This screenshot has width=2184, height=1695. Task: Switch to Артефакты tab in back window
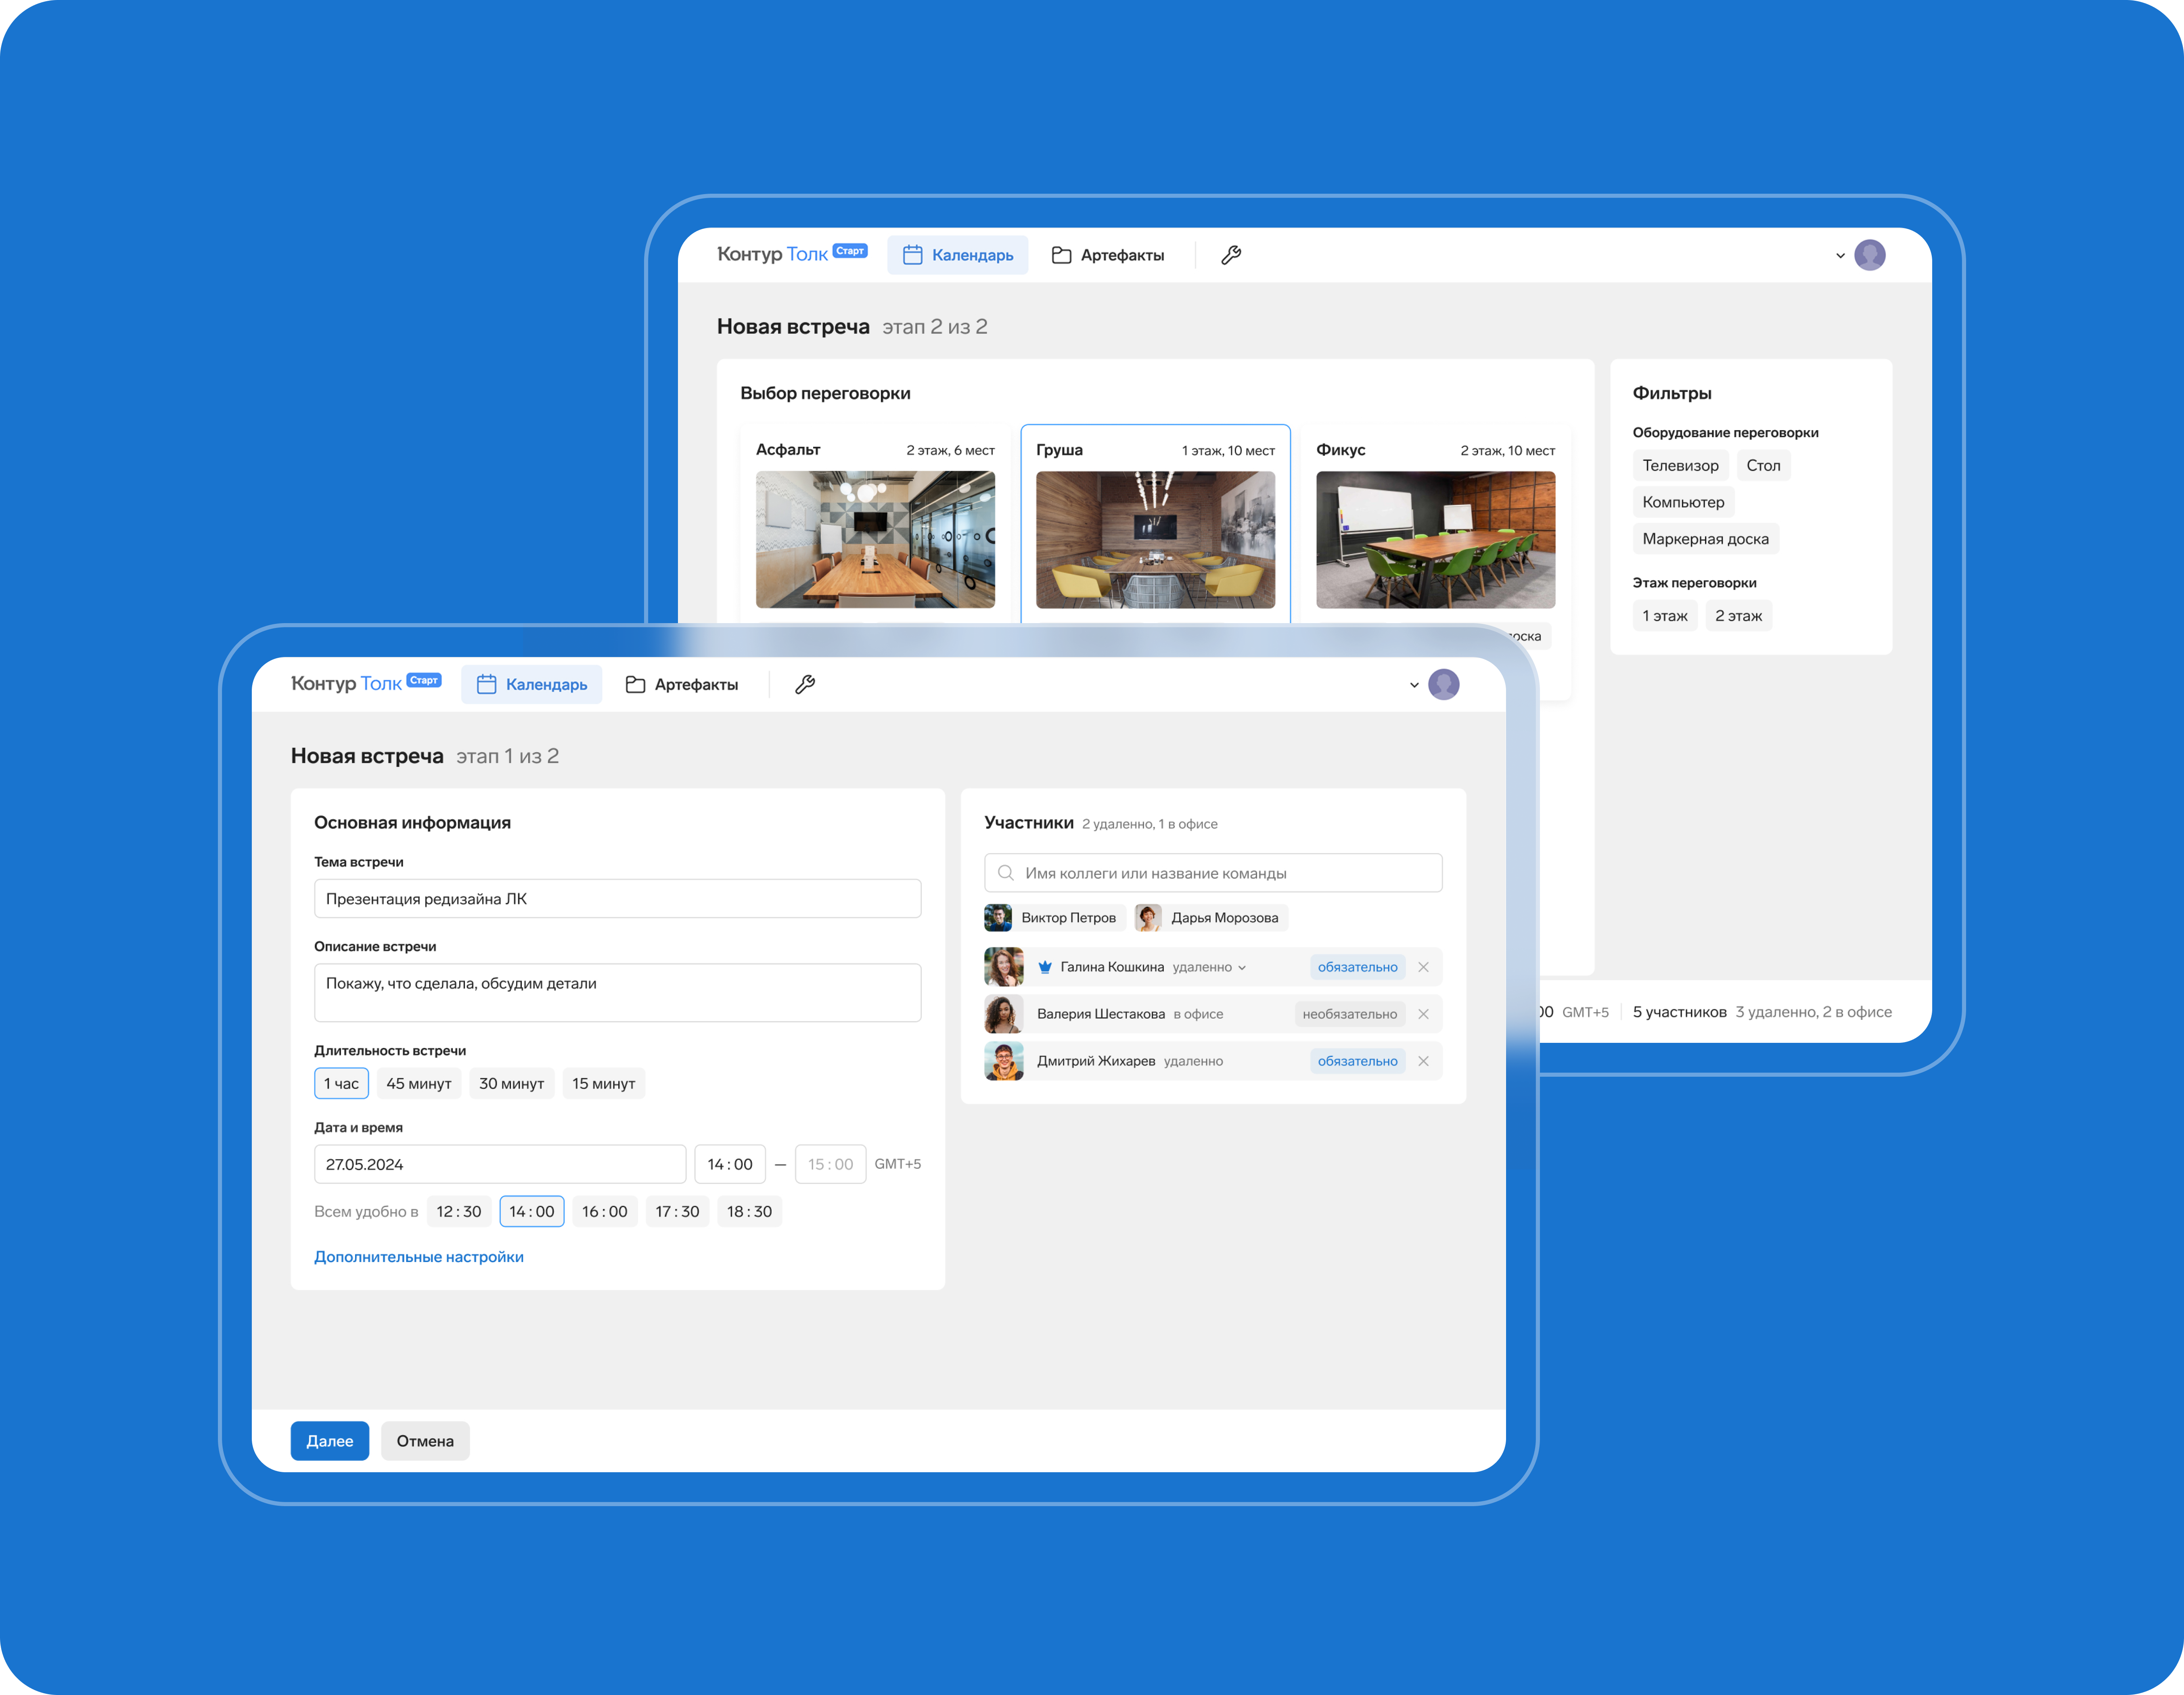point(1108,255)
